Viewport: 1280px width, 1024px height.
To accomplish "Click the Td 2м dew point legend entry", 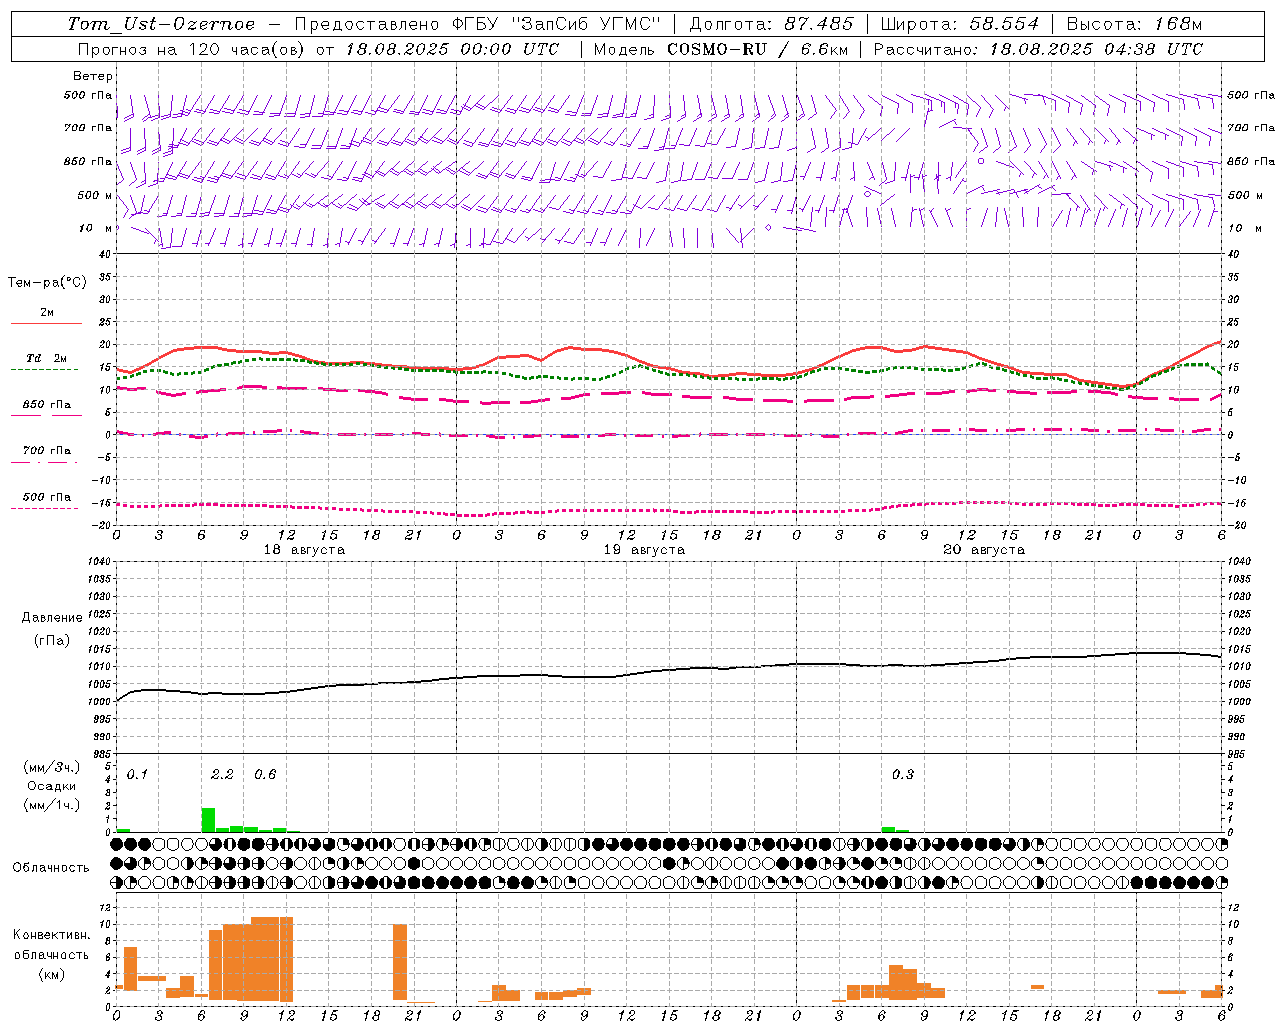I will [46, 358].
